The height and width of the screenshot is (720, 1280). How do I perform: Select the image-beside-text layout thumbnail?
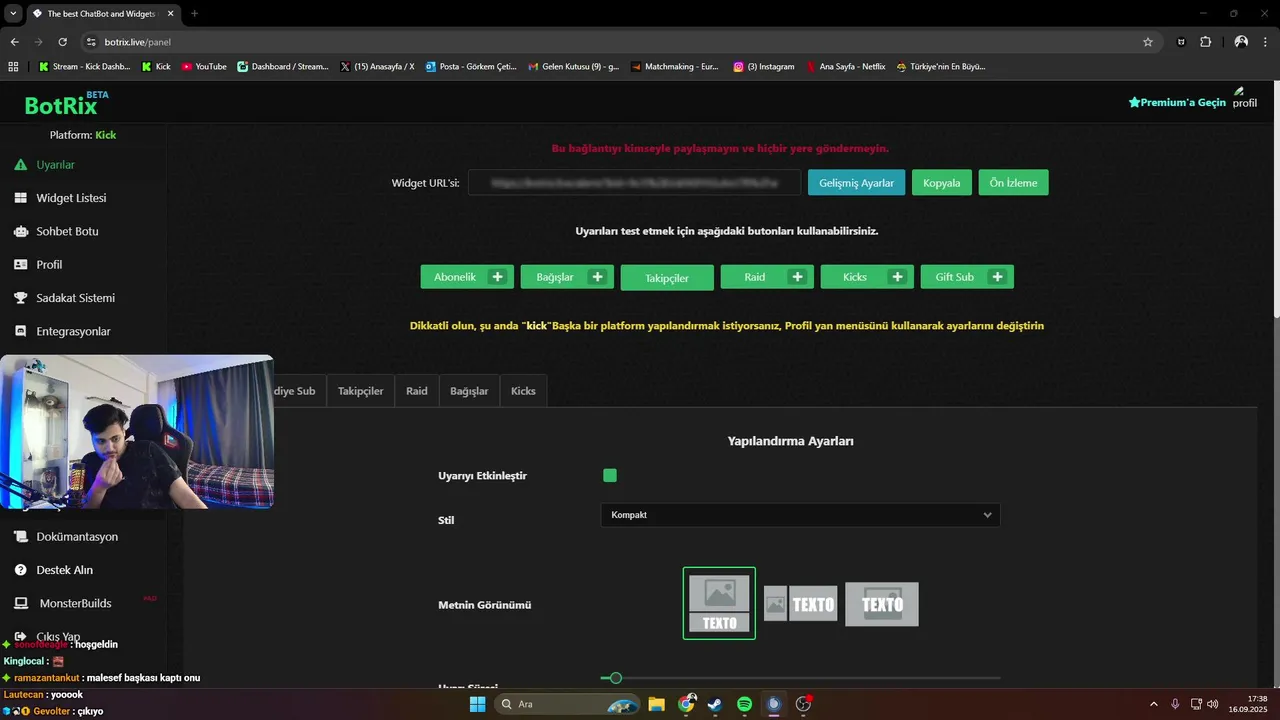tap(800, 604)
